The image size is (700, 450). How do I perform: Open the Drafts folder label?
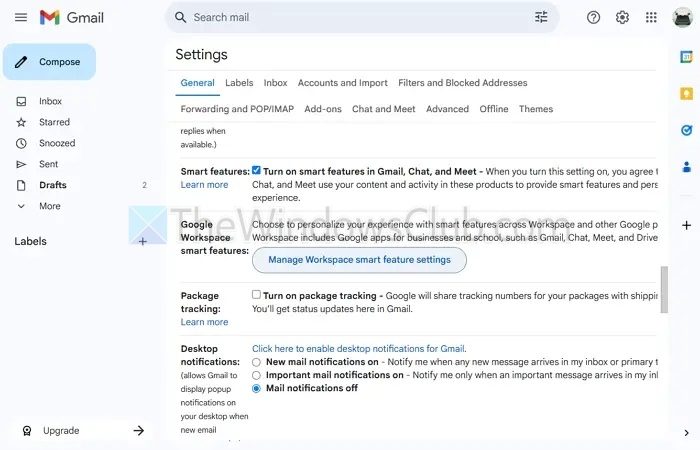click(53, 185)
